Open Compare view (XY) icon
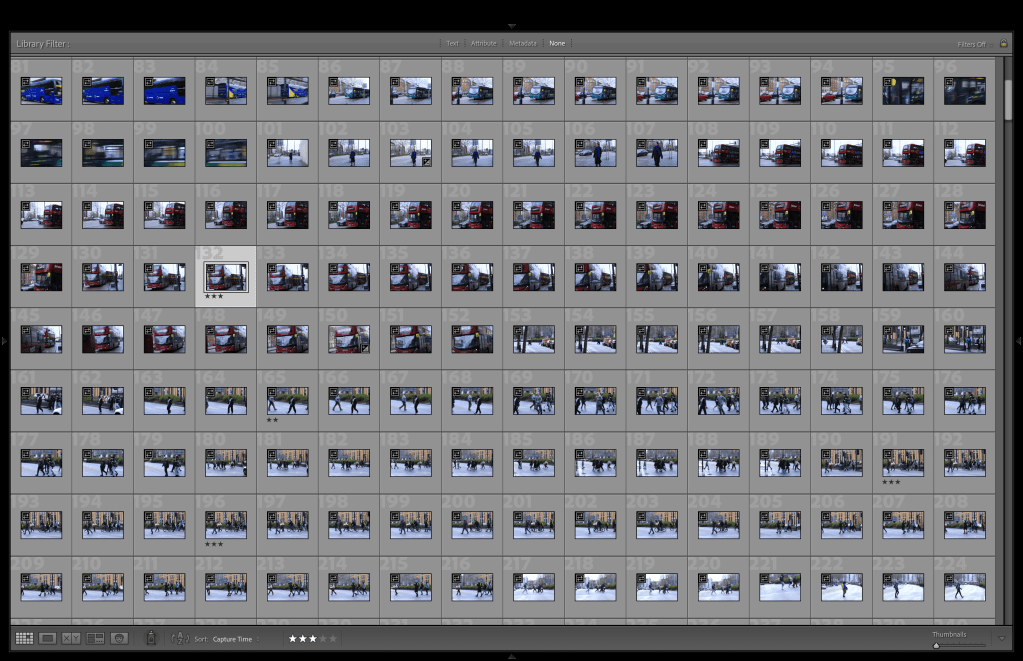This screenshot has height=661, width=1023. tap(71, 638)
